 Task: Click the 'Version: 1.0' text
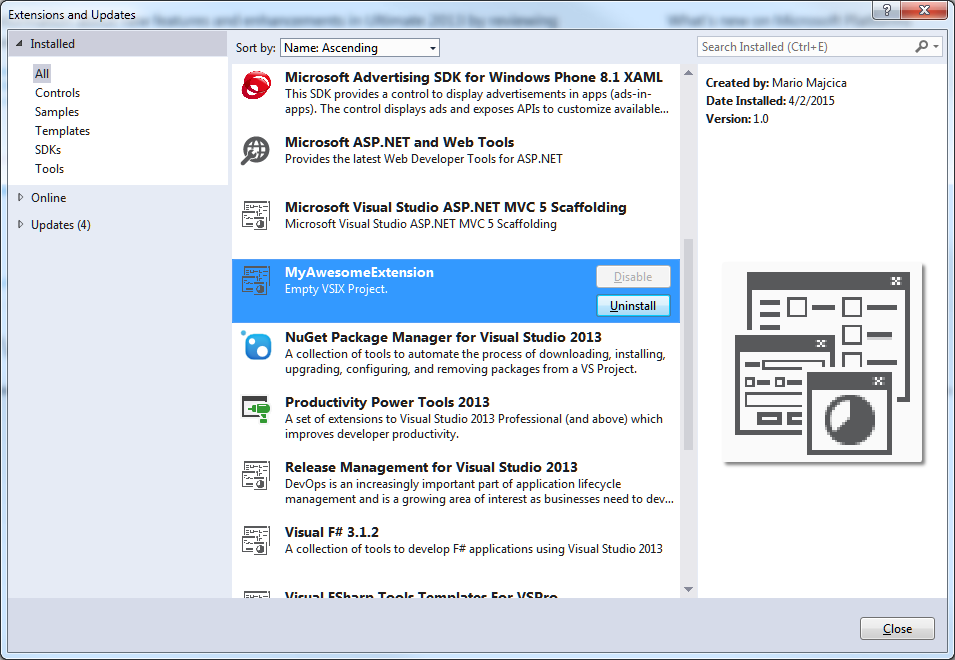coord(737,119)
